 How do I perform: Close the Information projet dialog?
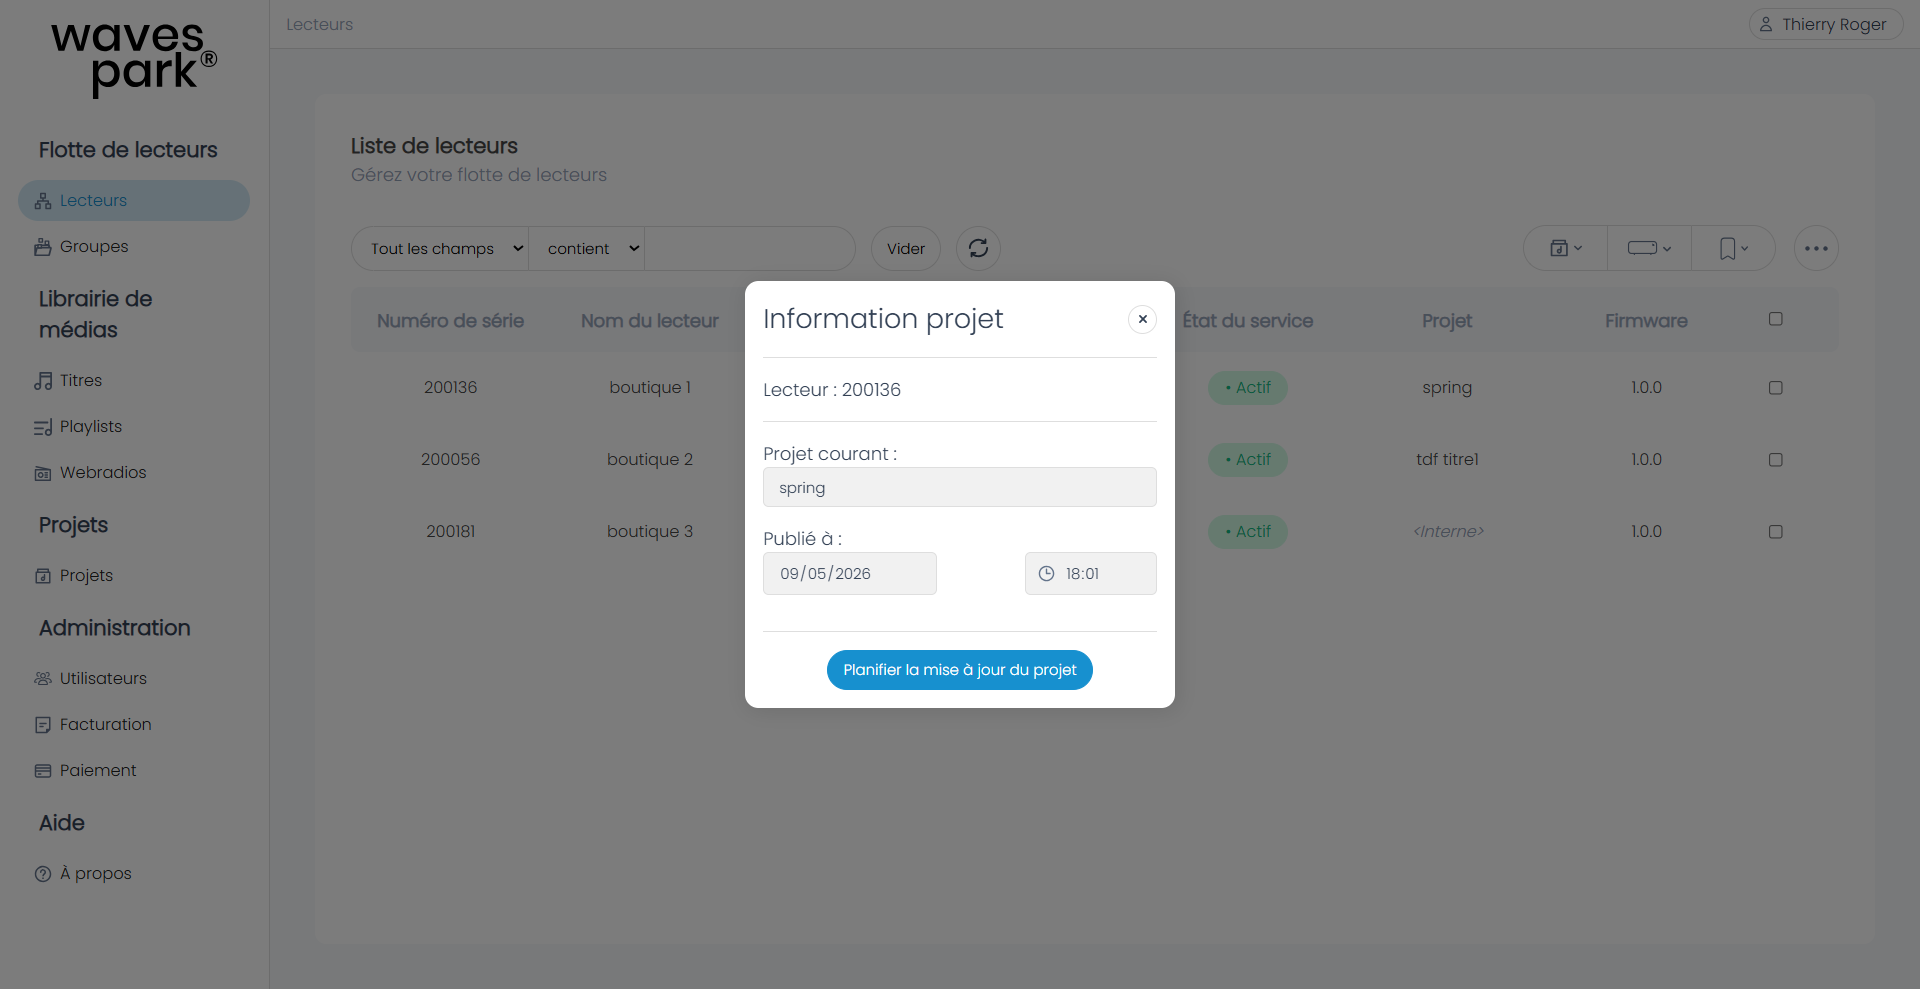pyautogui.click(x=1142, y=319)
